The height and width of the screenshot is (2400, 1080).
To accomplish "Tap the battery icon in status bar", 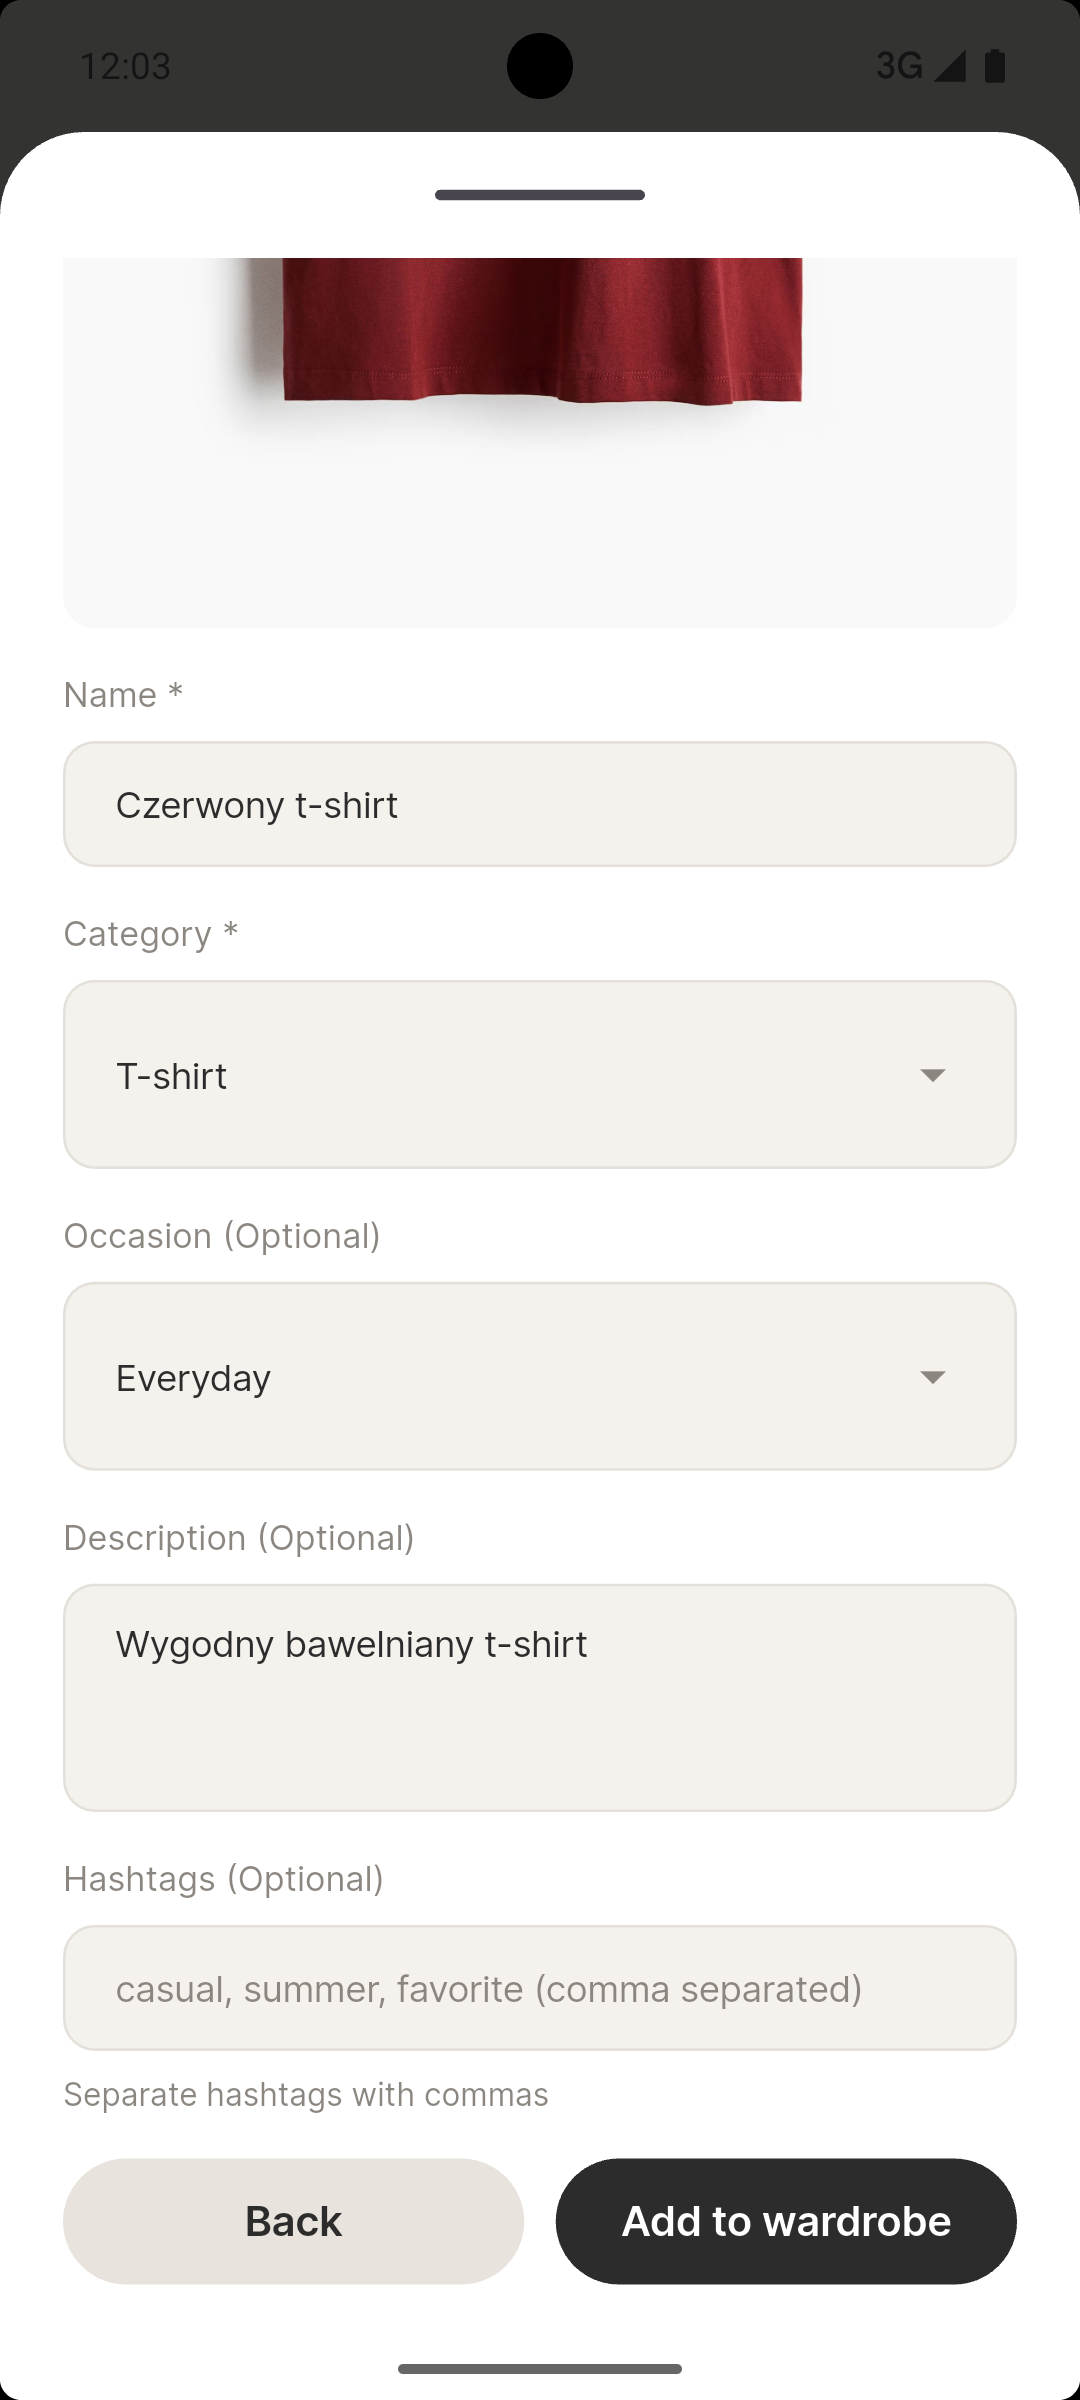I will pyautogui.click(x=995, y=66).
